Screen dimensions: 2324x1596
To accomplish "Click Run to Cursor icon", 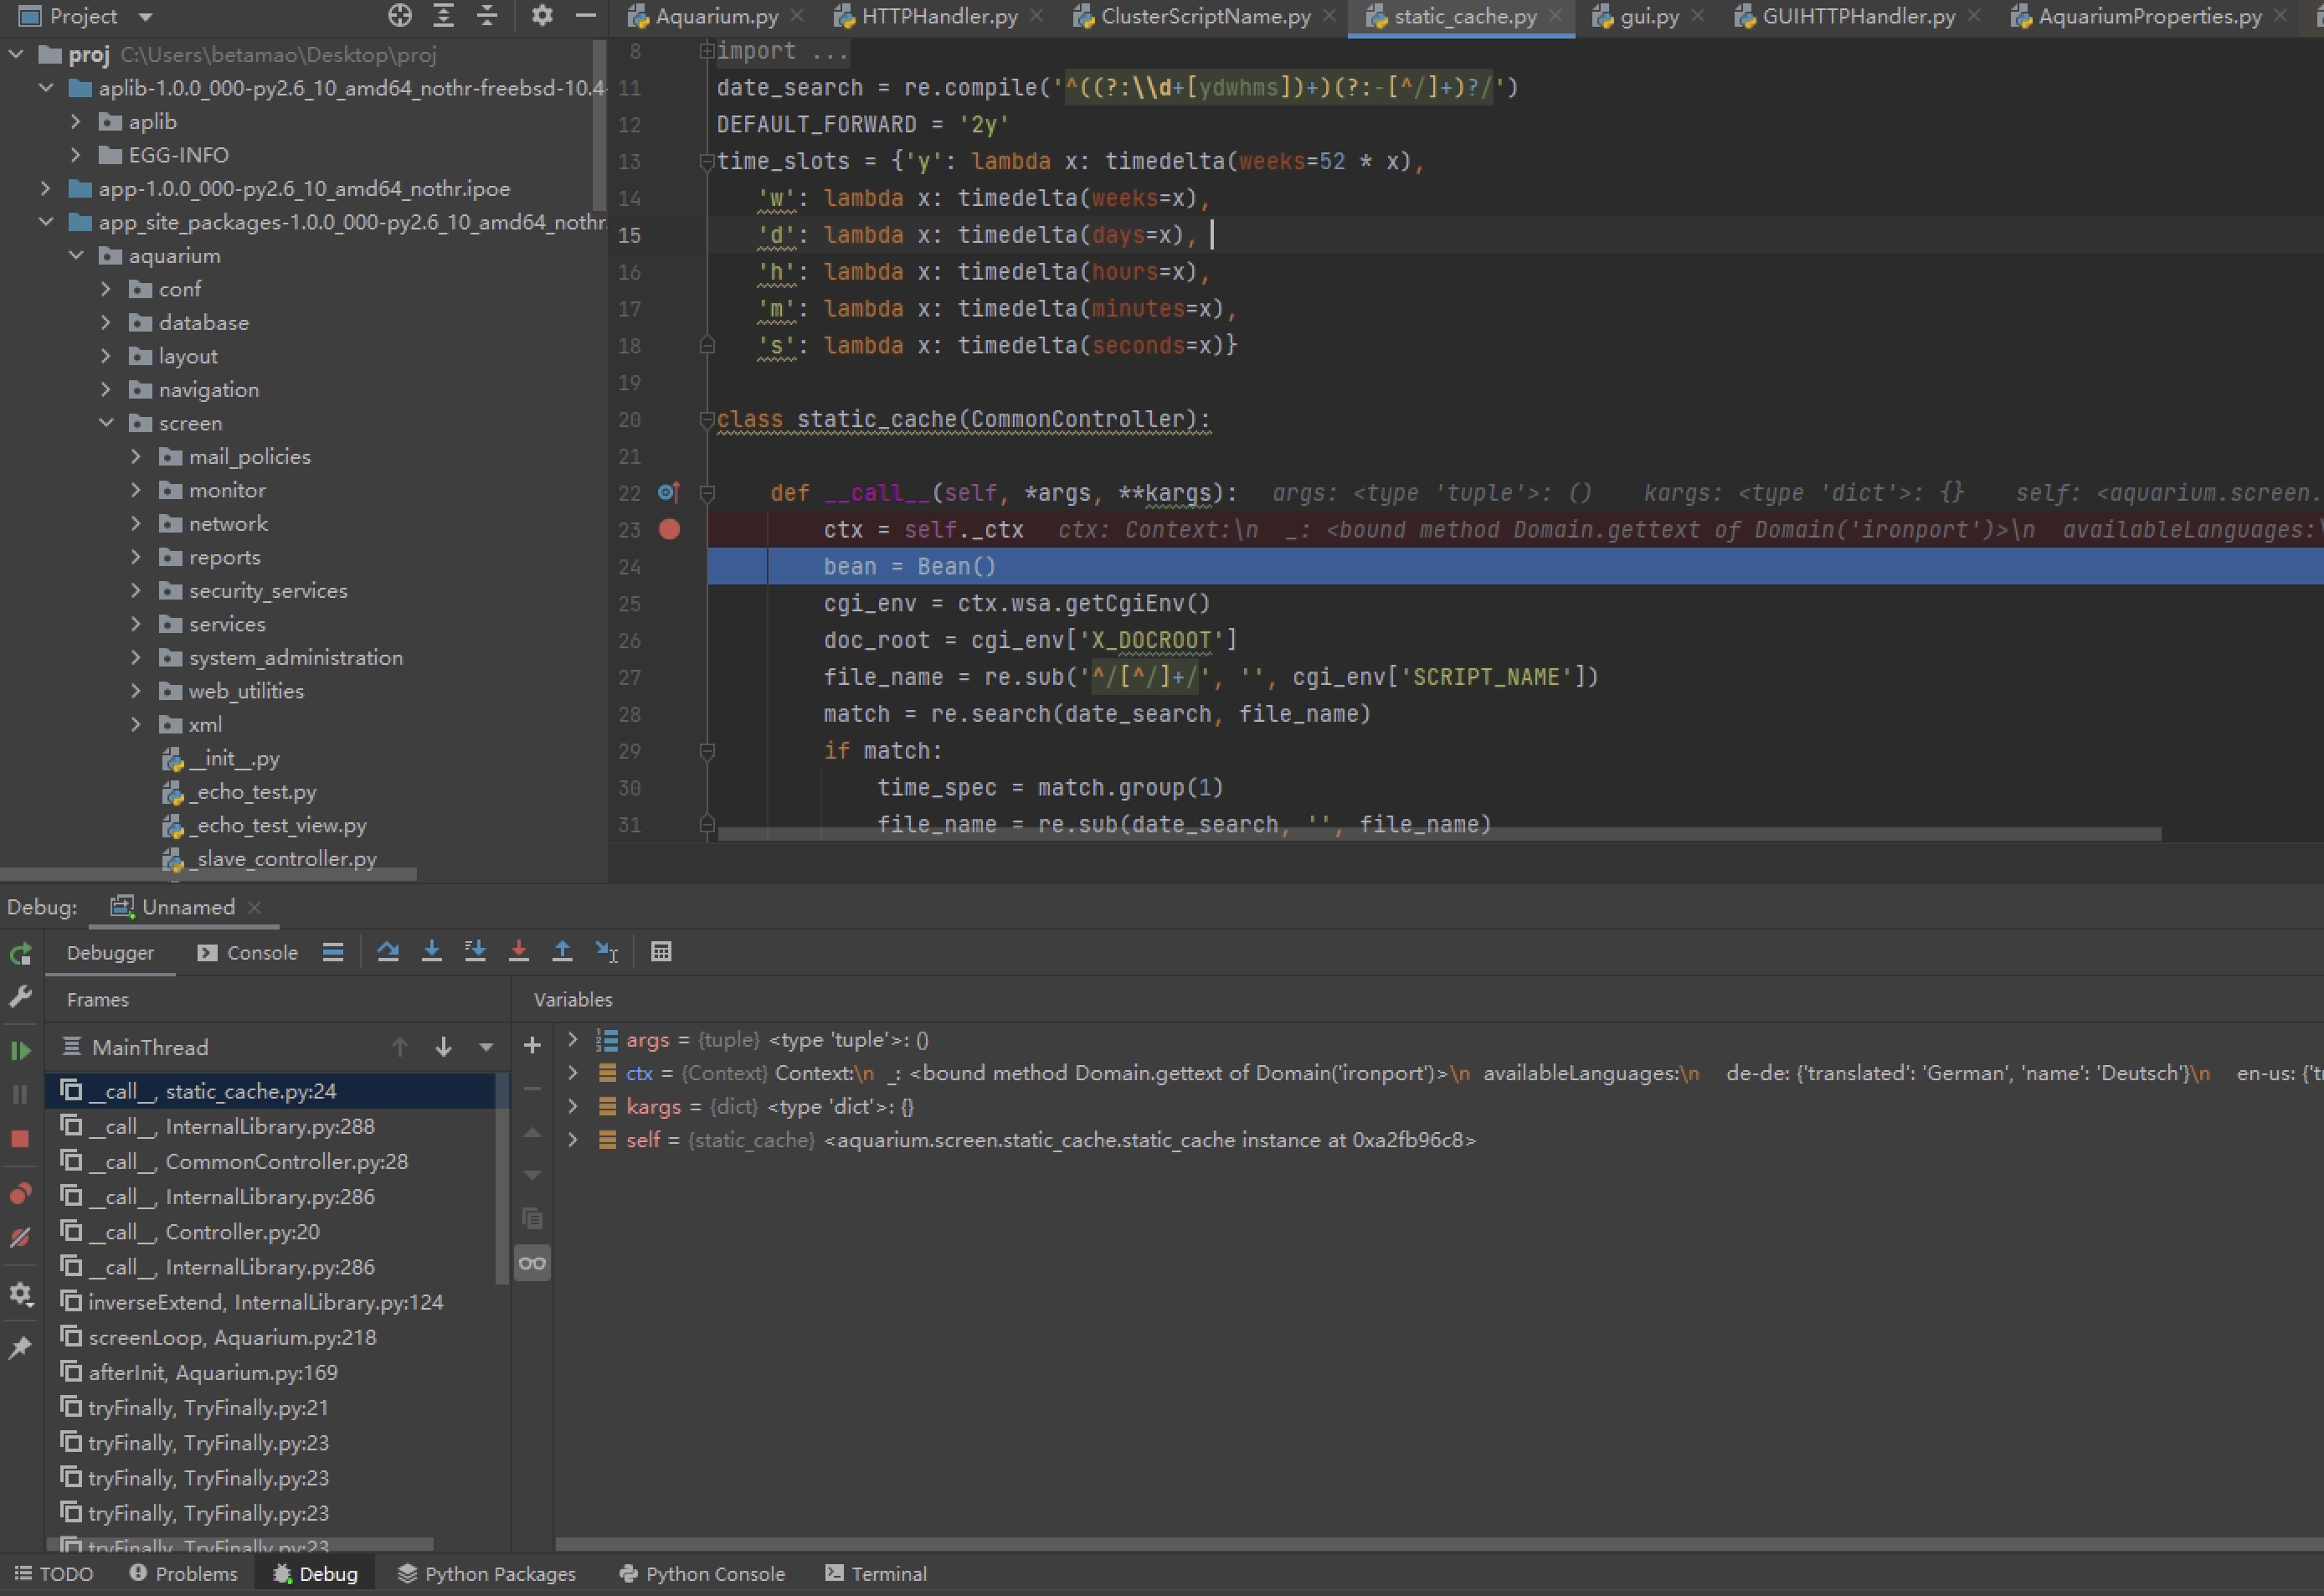I will tap(607, 952).
